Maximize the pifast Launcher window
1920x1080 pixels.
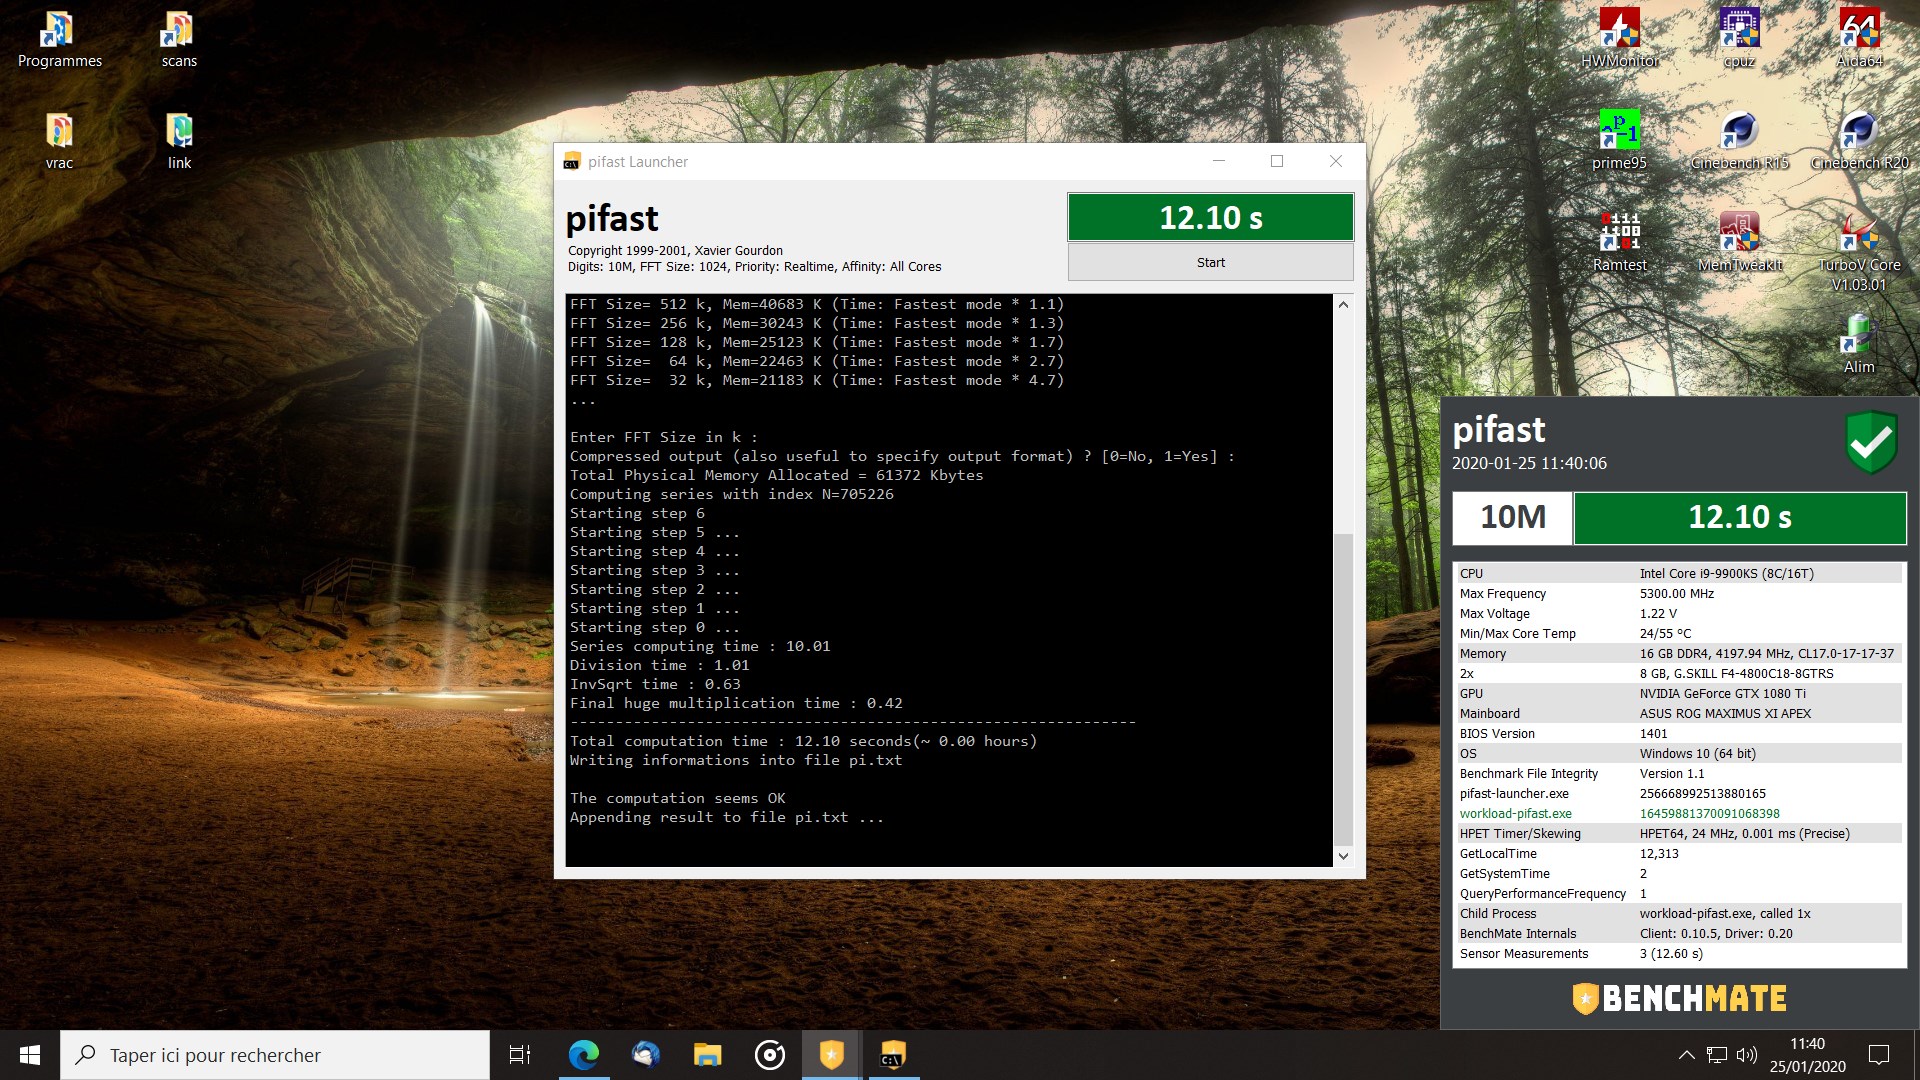1276,161
